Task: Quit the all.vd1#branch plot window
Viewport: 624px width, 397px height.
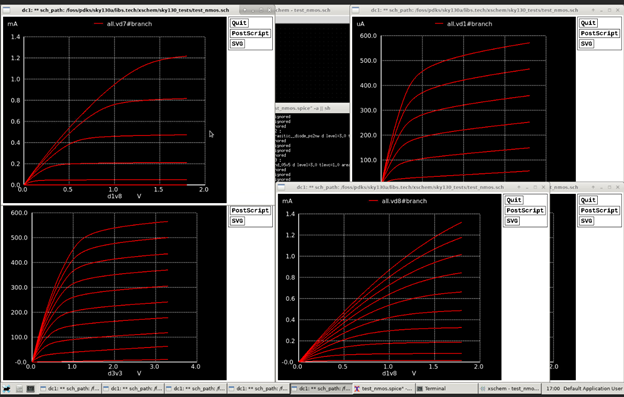Action: [x=588, y=23]
